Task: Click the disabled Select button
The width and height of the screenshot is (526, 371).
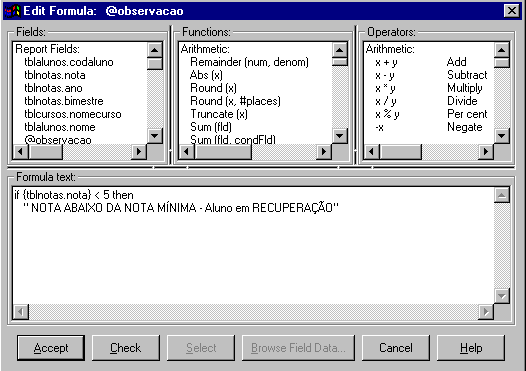Action: click(201, 348)
